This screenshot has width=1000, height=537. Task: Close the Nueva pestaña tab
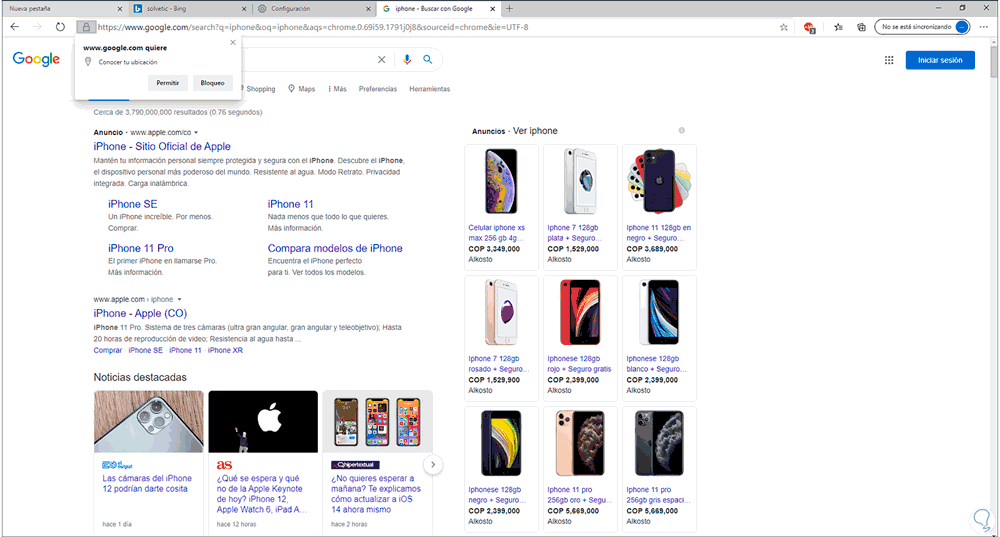[120, 9]
